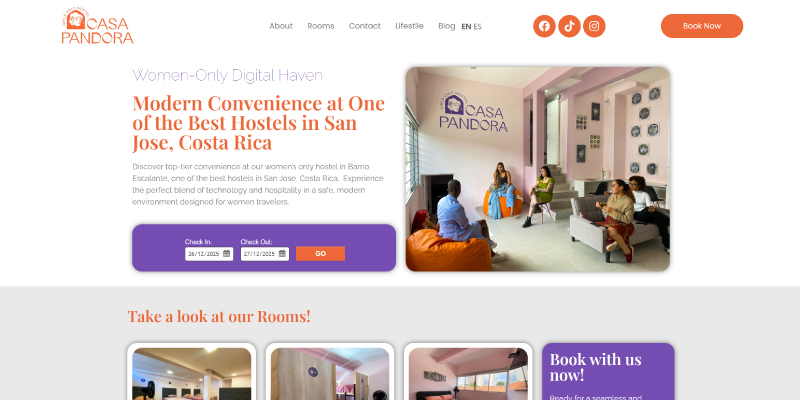Open the Lifestile menu link
Screen dimensions: 800x400
(x=409, y=26)
